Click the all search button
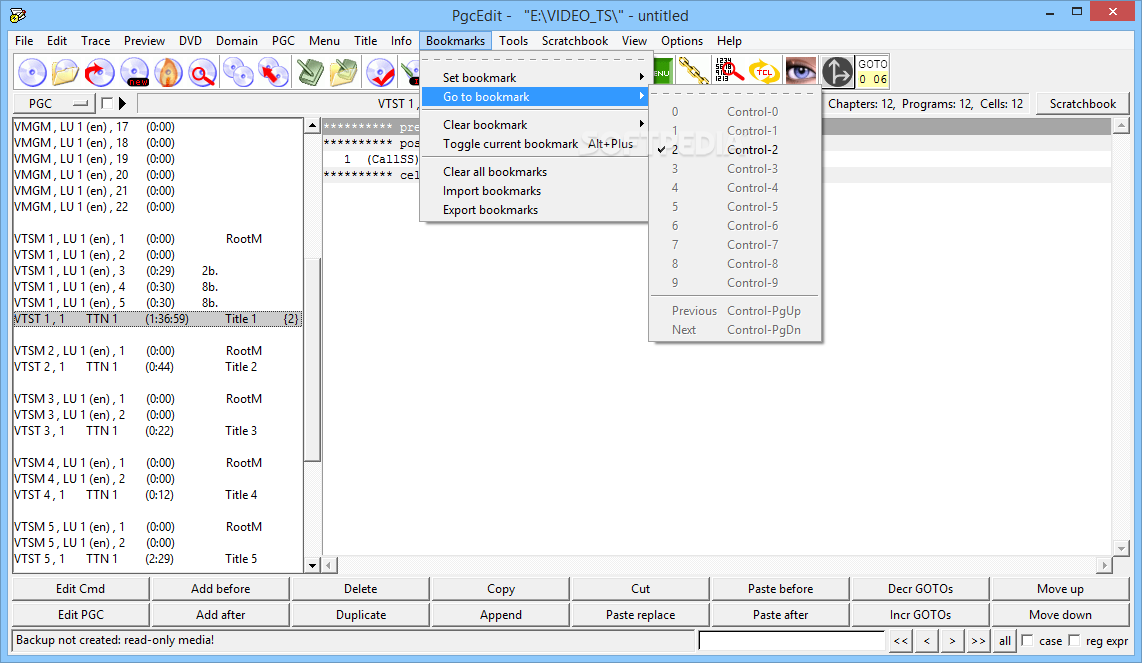The width and height of the screenshot is (1142, 663). point(1004,641)
